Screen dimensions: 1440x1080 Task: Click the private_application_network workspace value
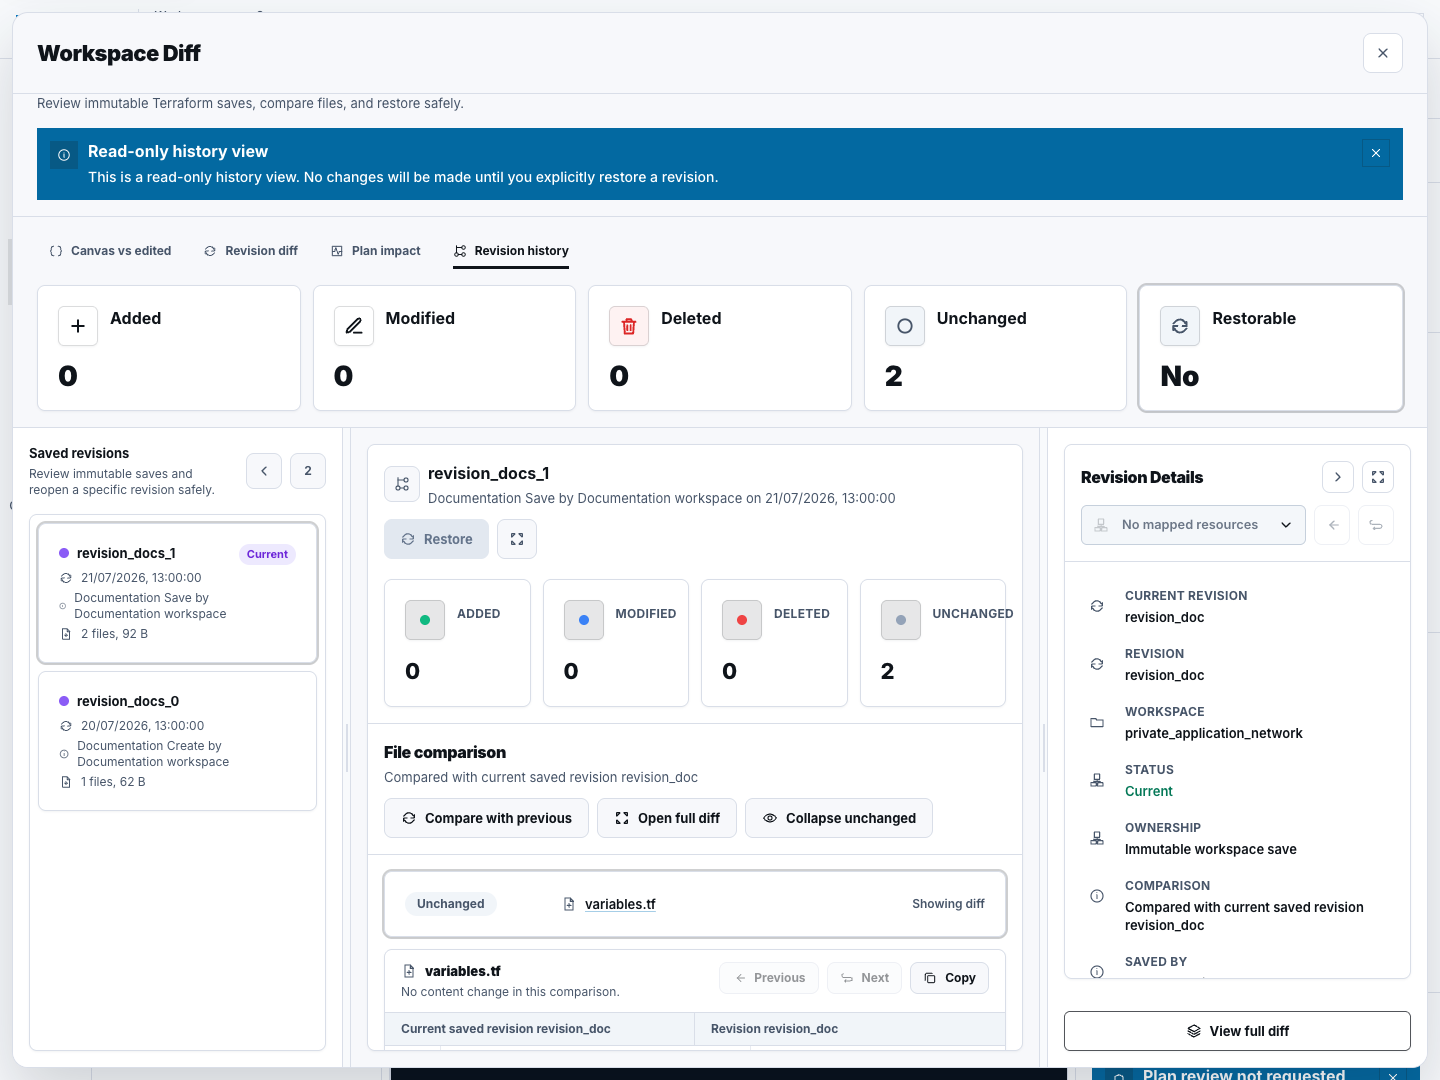pyautogui.click(x=1213, y=733)
